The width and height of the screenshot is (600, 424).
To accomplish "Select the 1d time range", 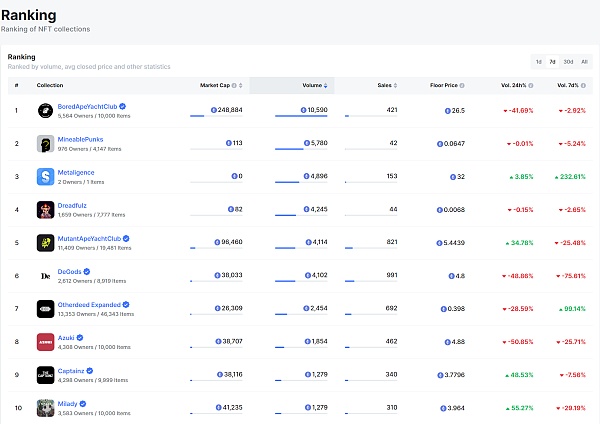I will 539,61.
